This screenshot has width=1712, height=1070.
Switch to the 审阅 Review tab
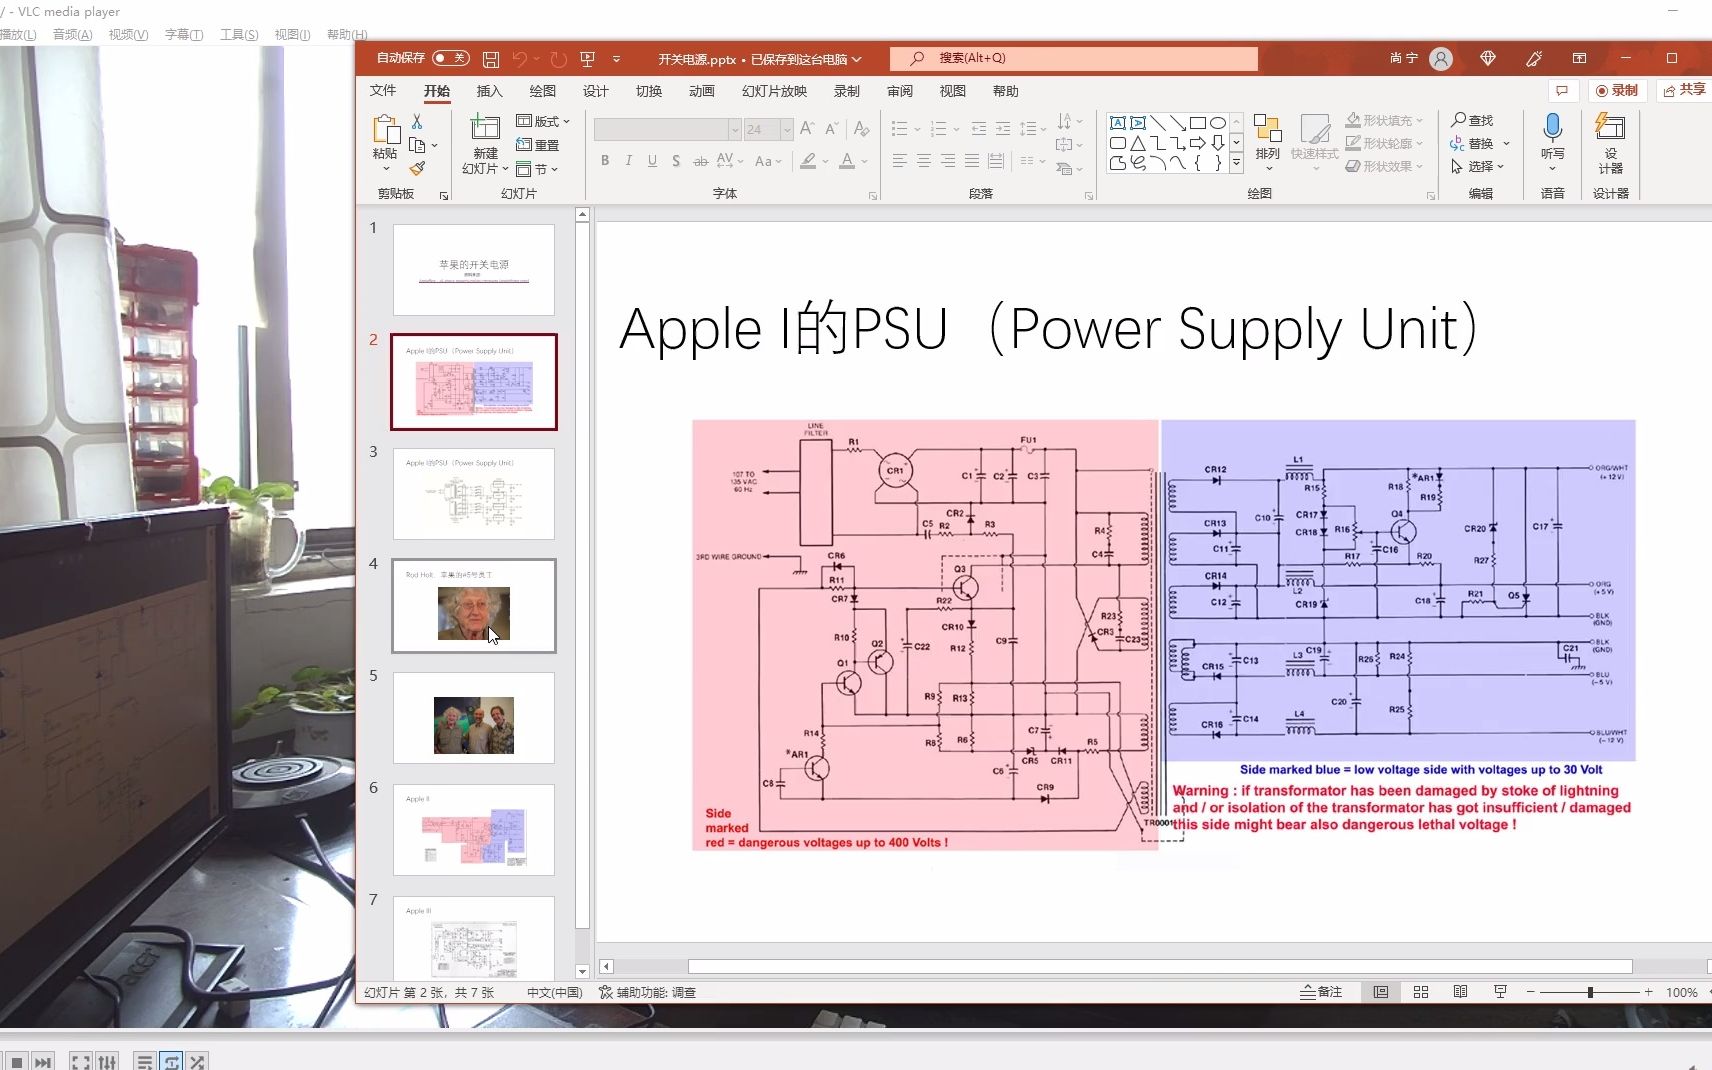point(900,91)
